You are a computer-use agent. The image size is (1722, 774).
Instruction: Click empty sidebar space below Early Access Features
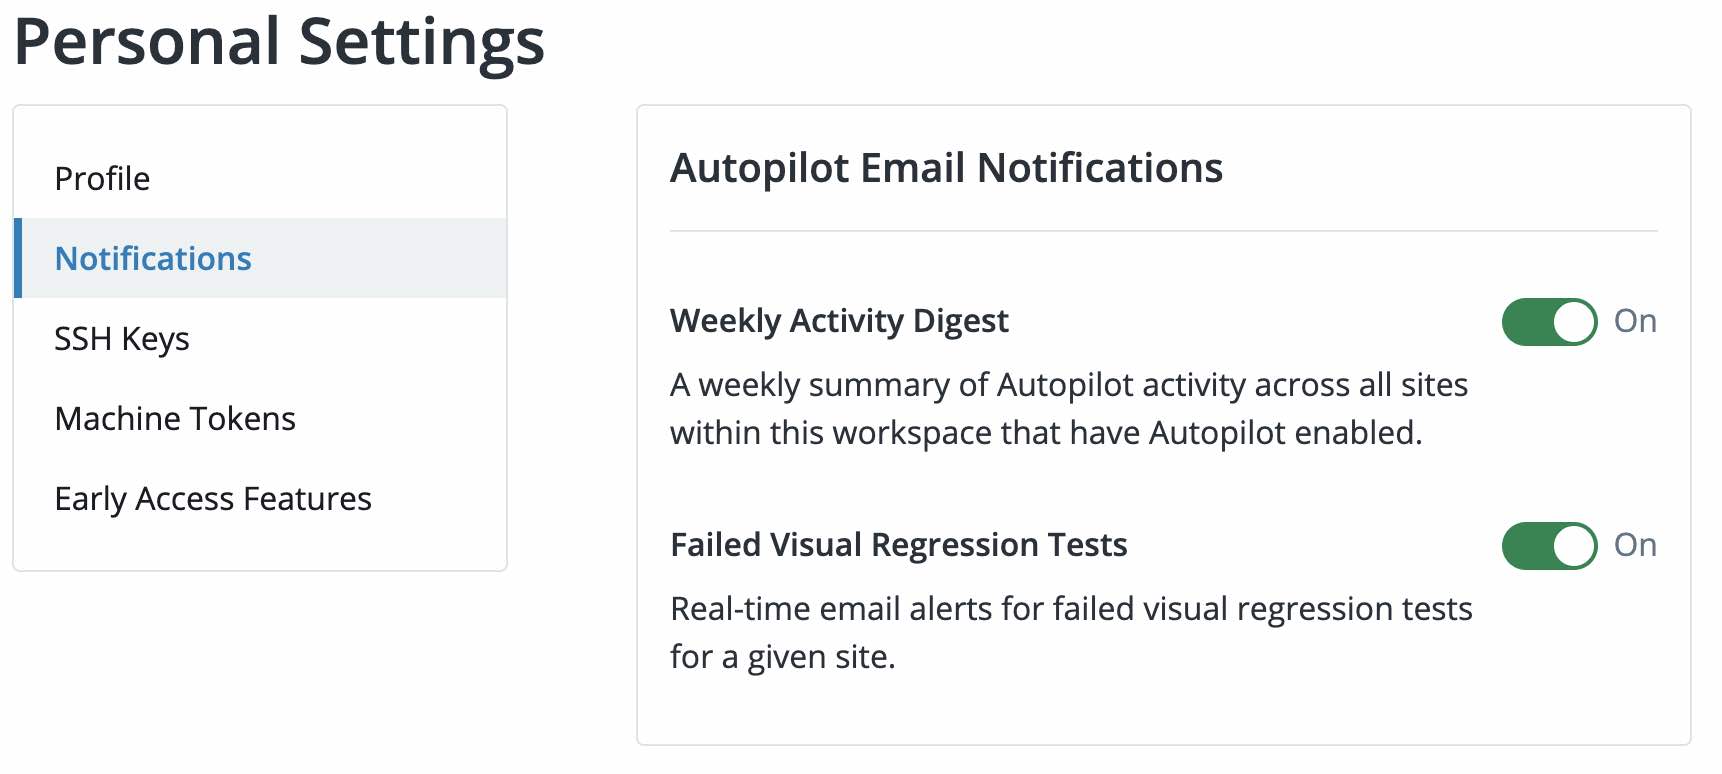[260, 545]
